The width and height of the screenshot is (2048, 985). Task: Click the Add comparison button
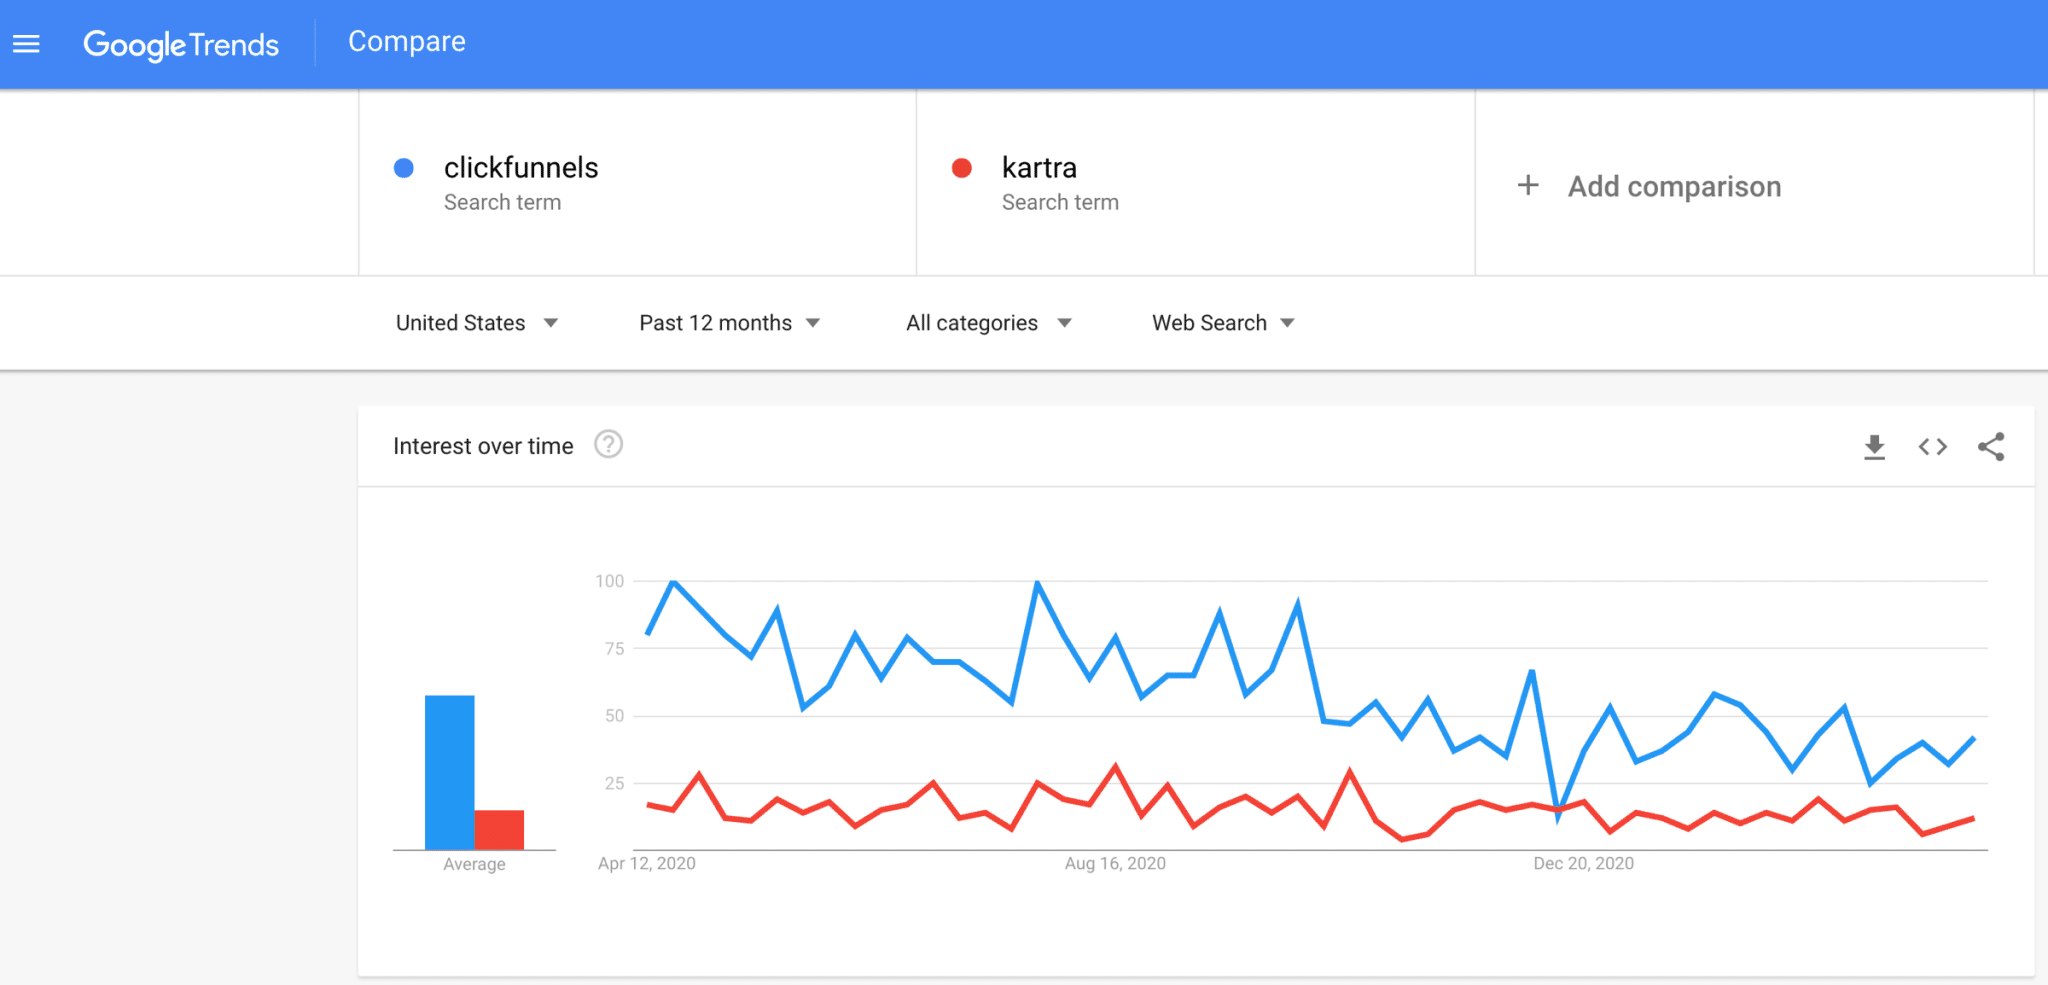point(1673,187)
